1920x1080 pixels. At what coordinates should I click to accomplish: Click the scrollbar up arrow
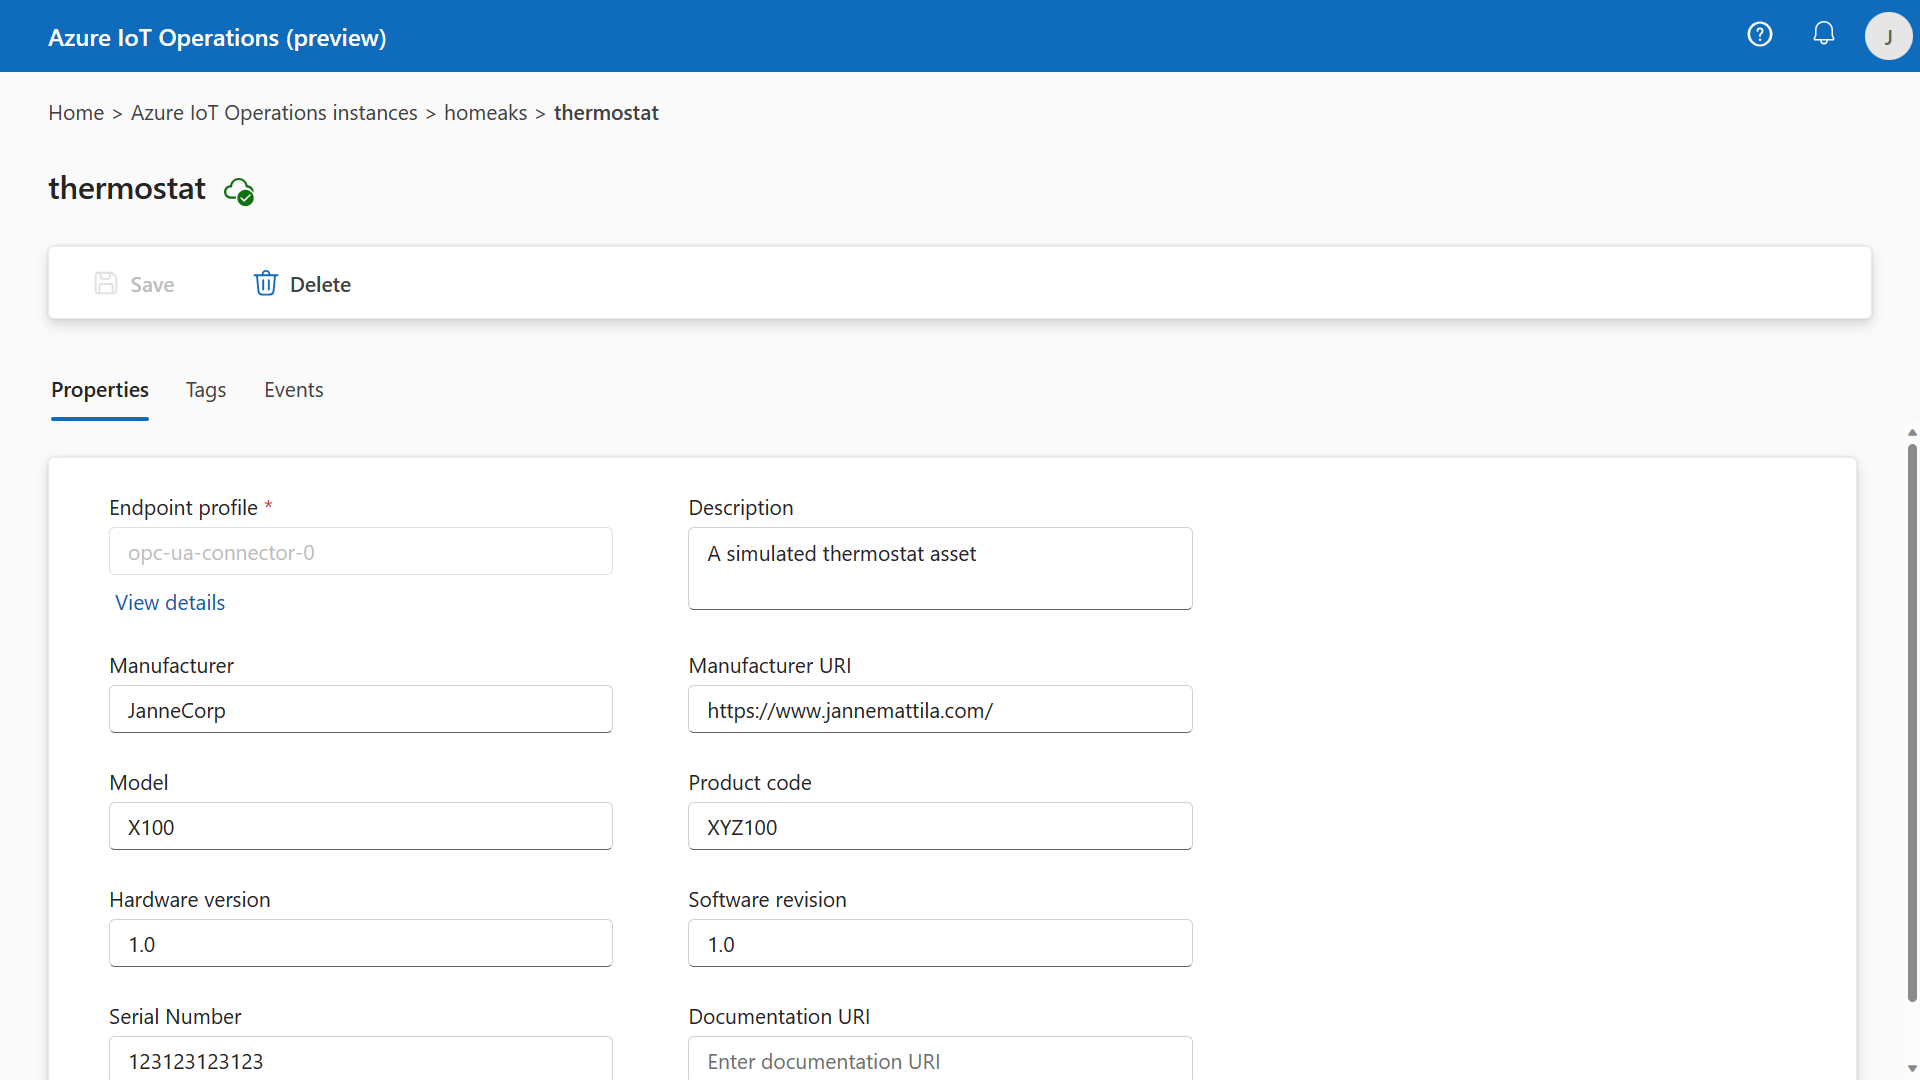tap(1912, 433)
